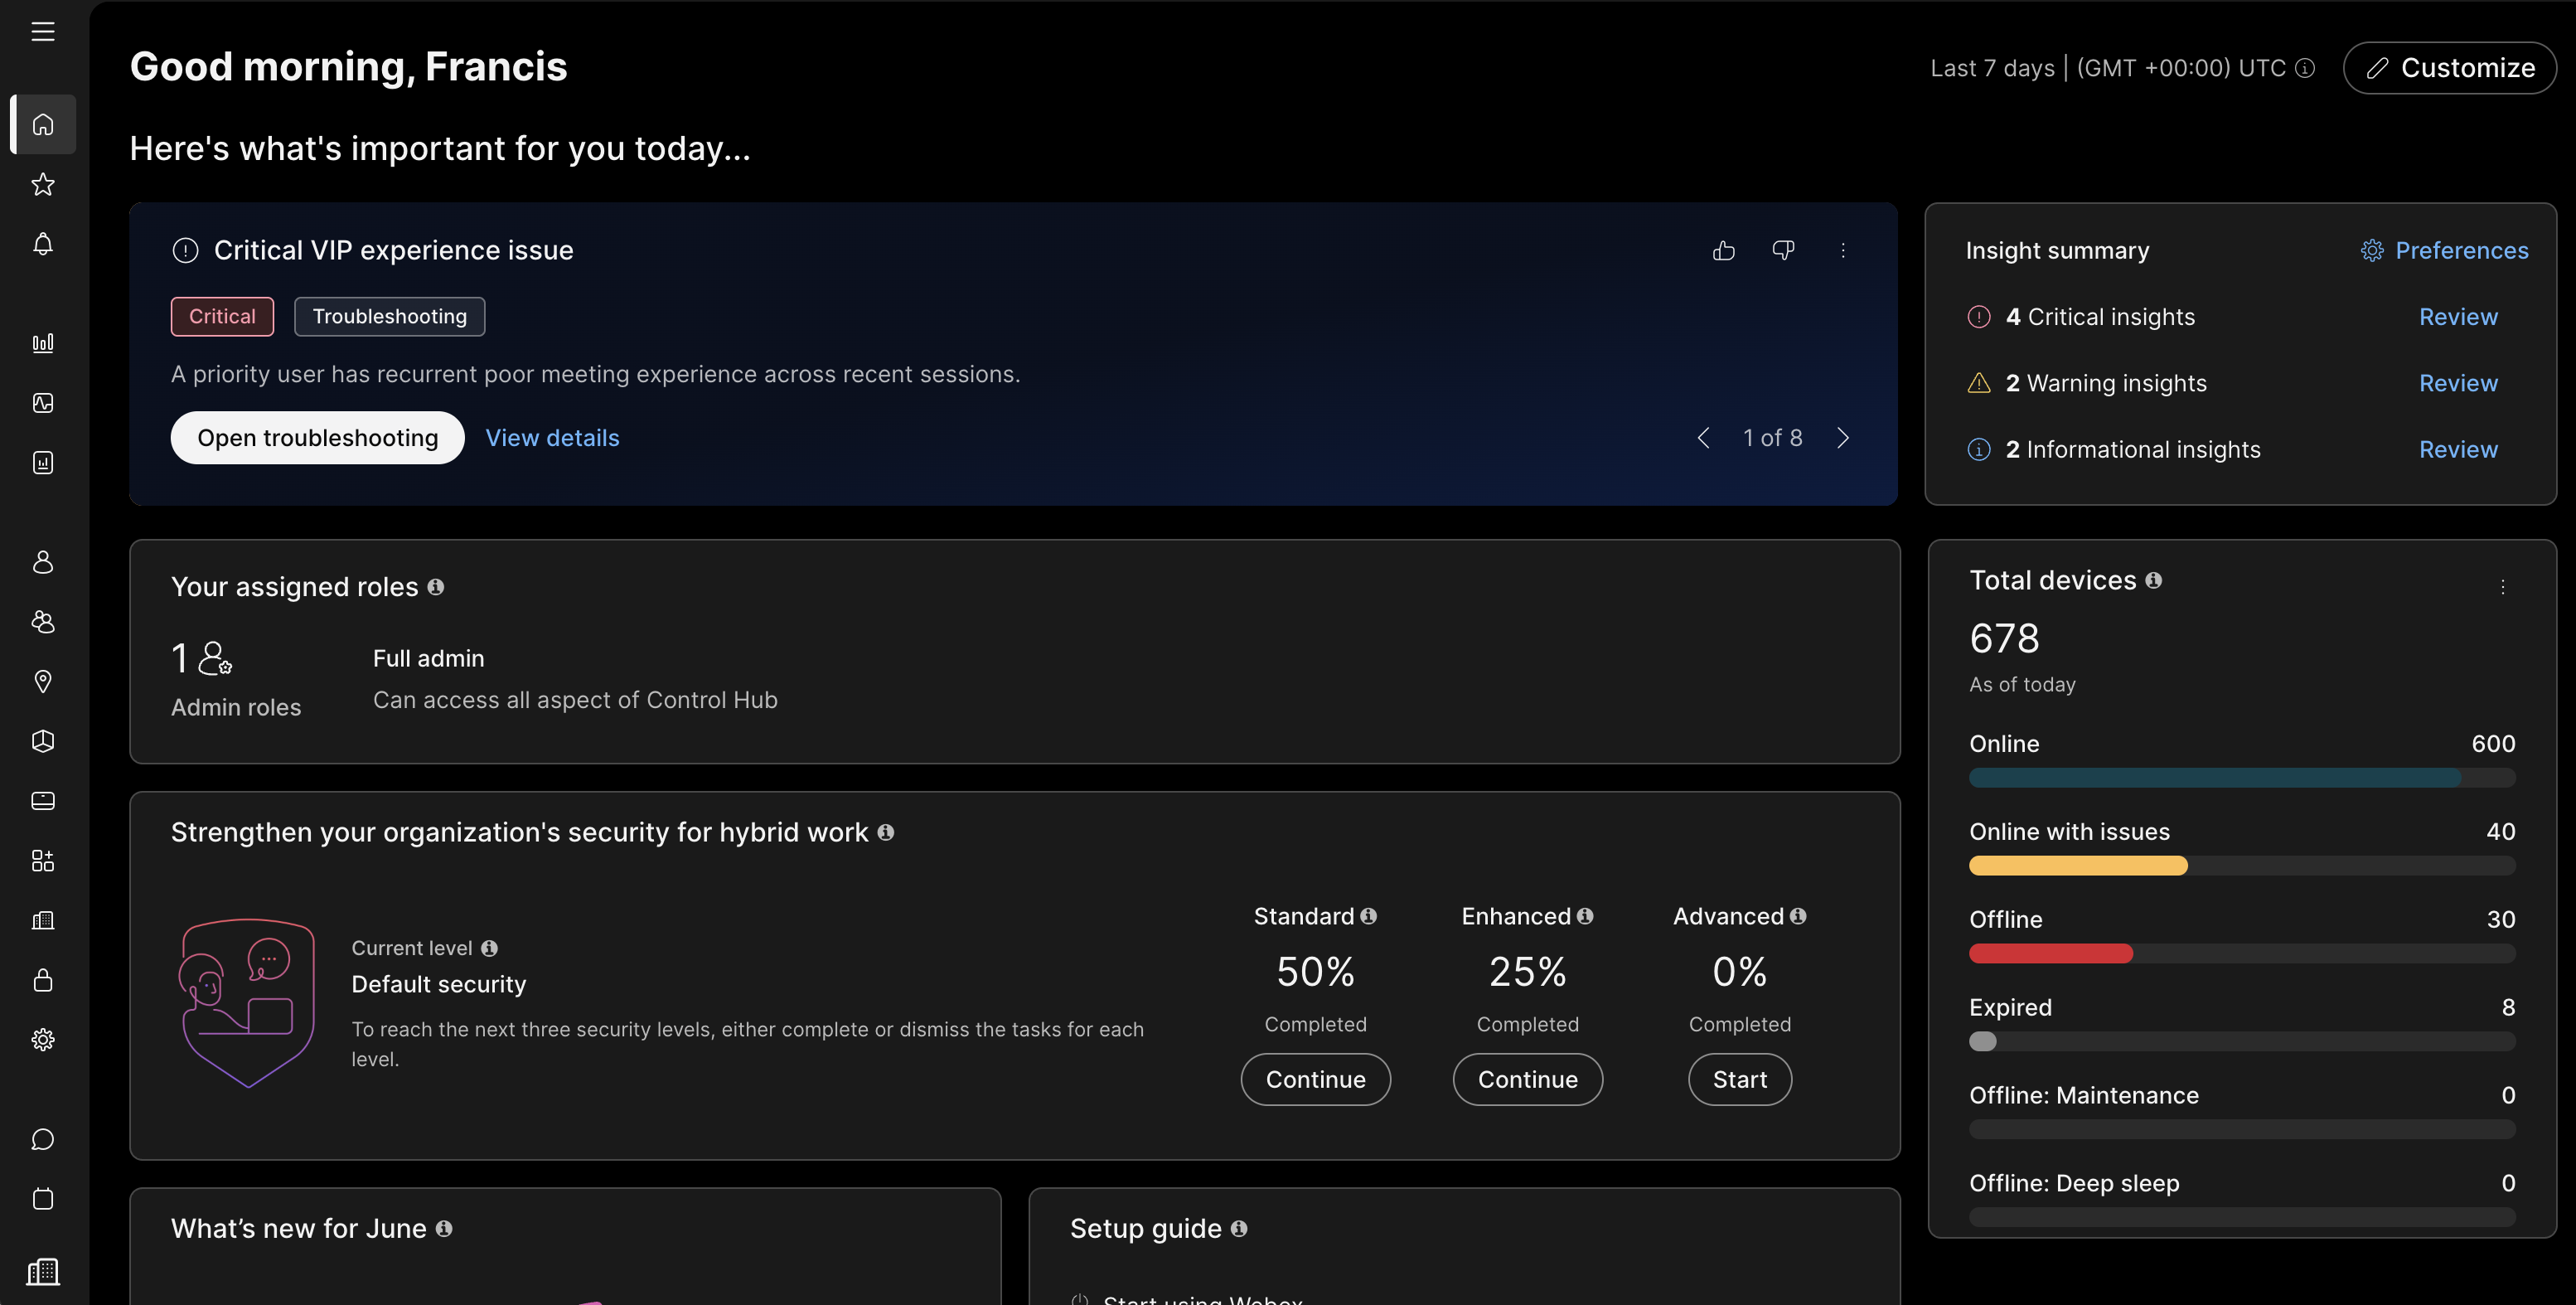Open the single user sidebar icon
Viewport: 2576px width, 1305px height.
[43, 562]
